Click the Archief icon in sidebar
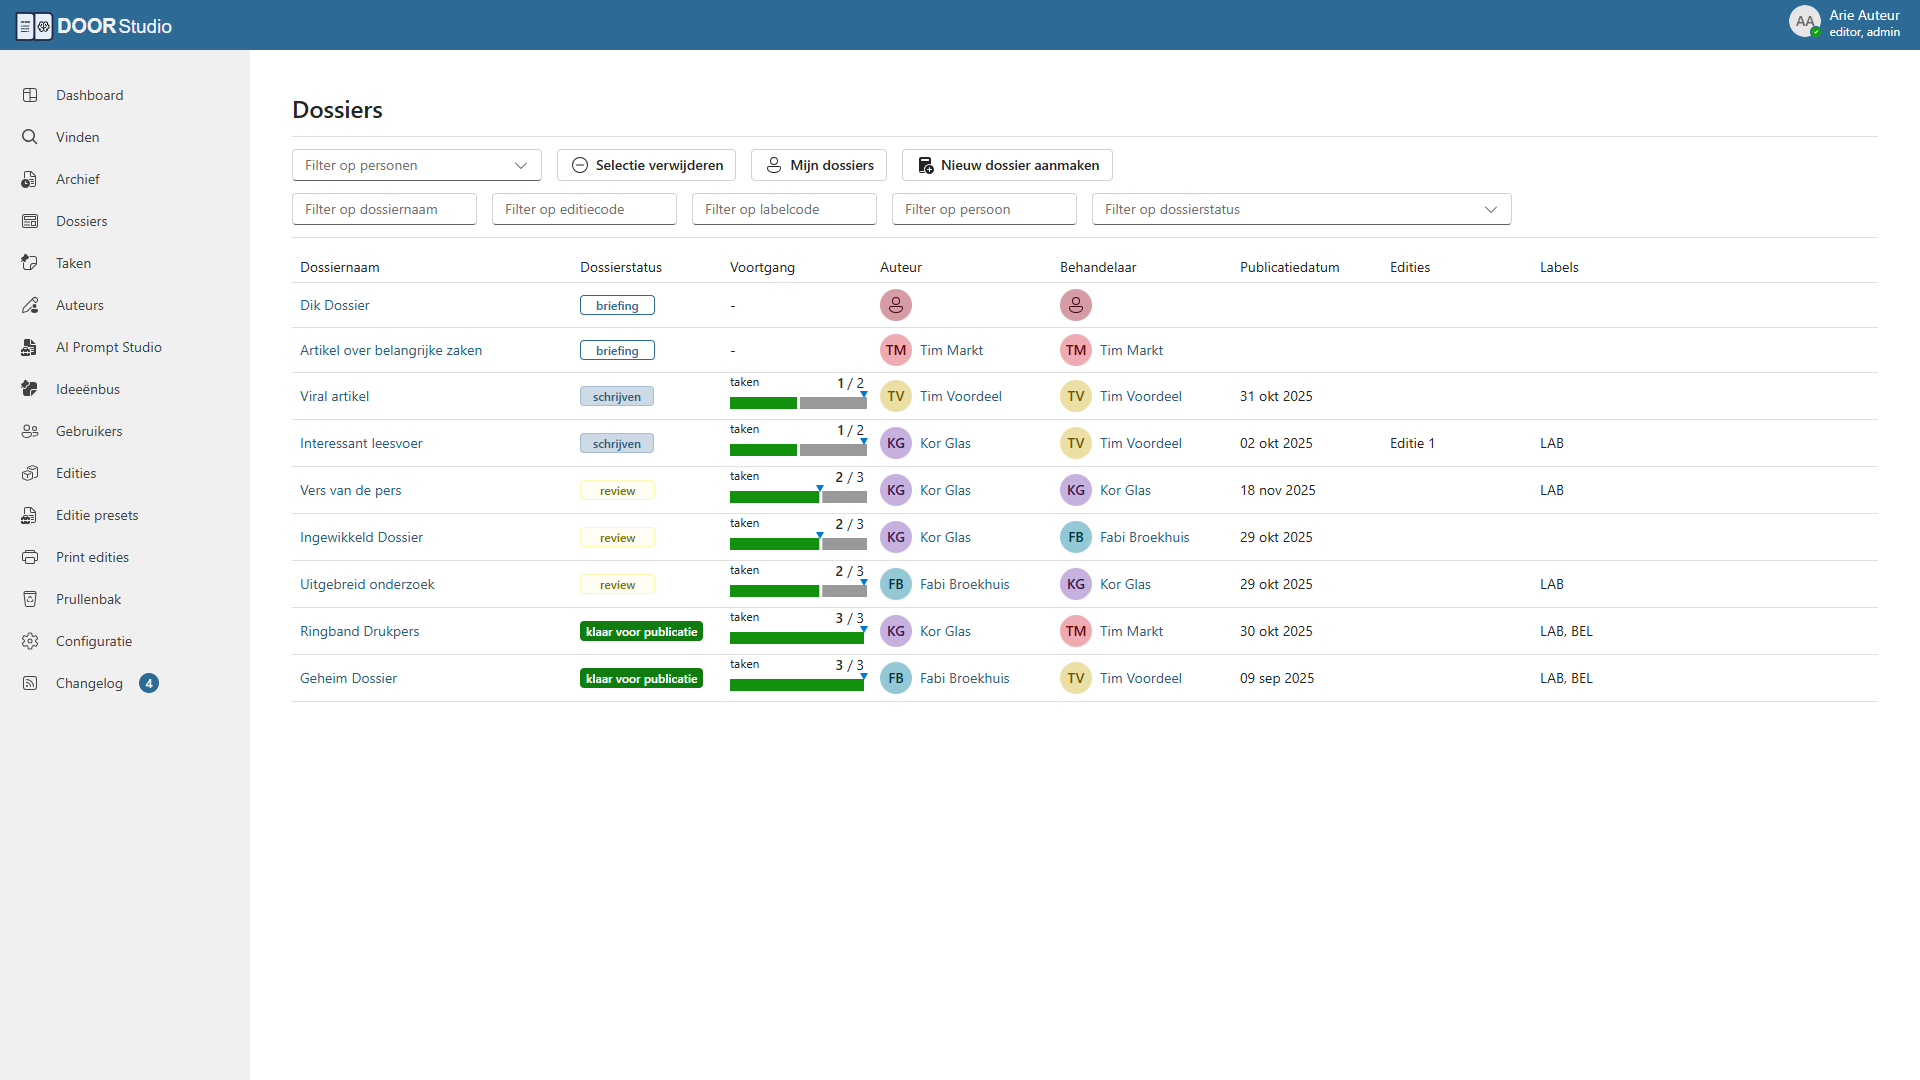The image size is (1920, 1080). [x=30, y=179]
